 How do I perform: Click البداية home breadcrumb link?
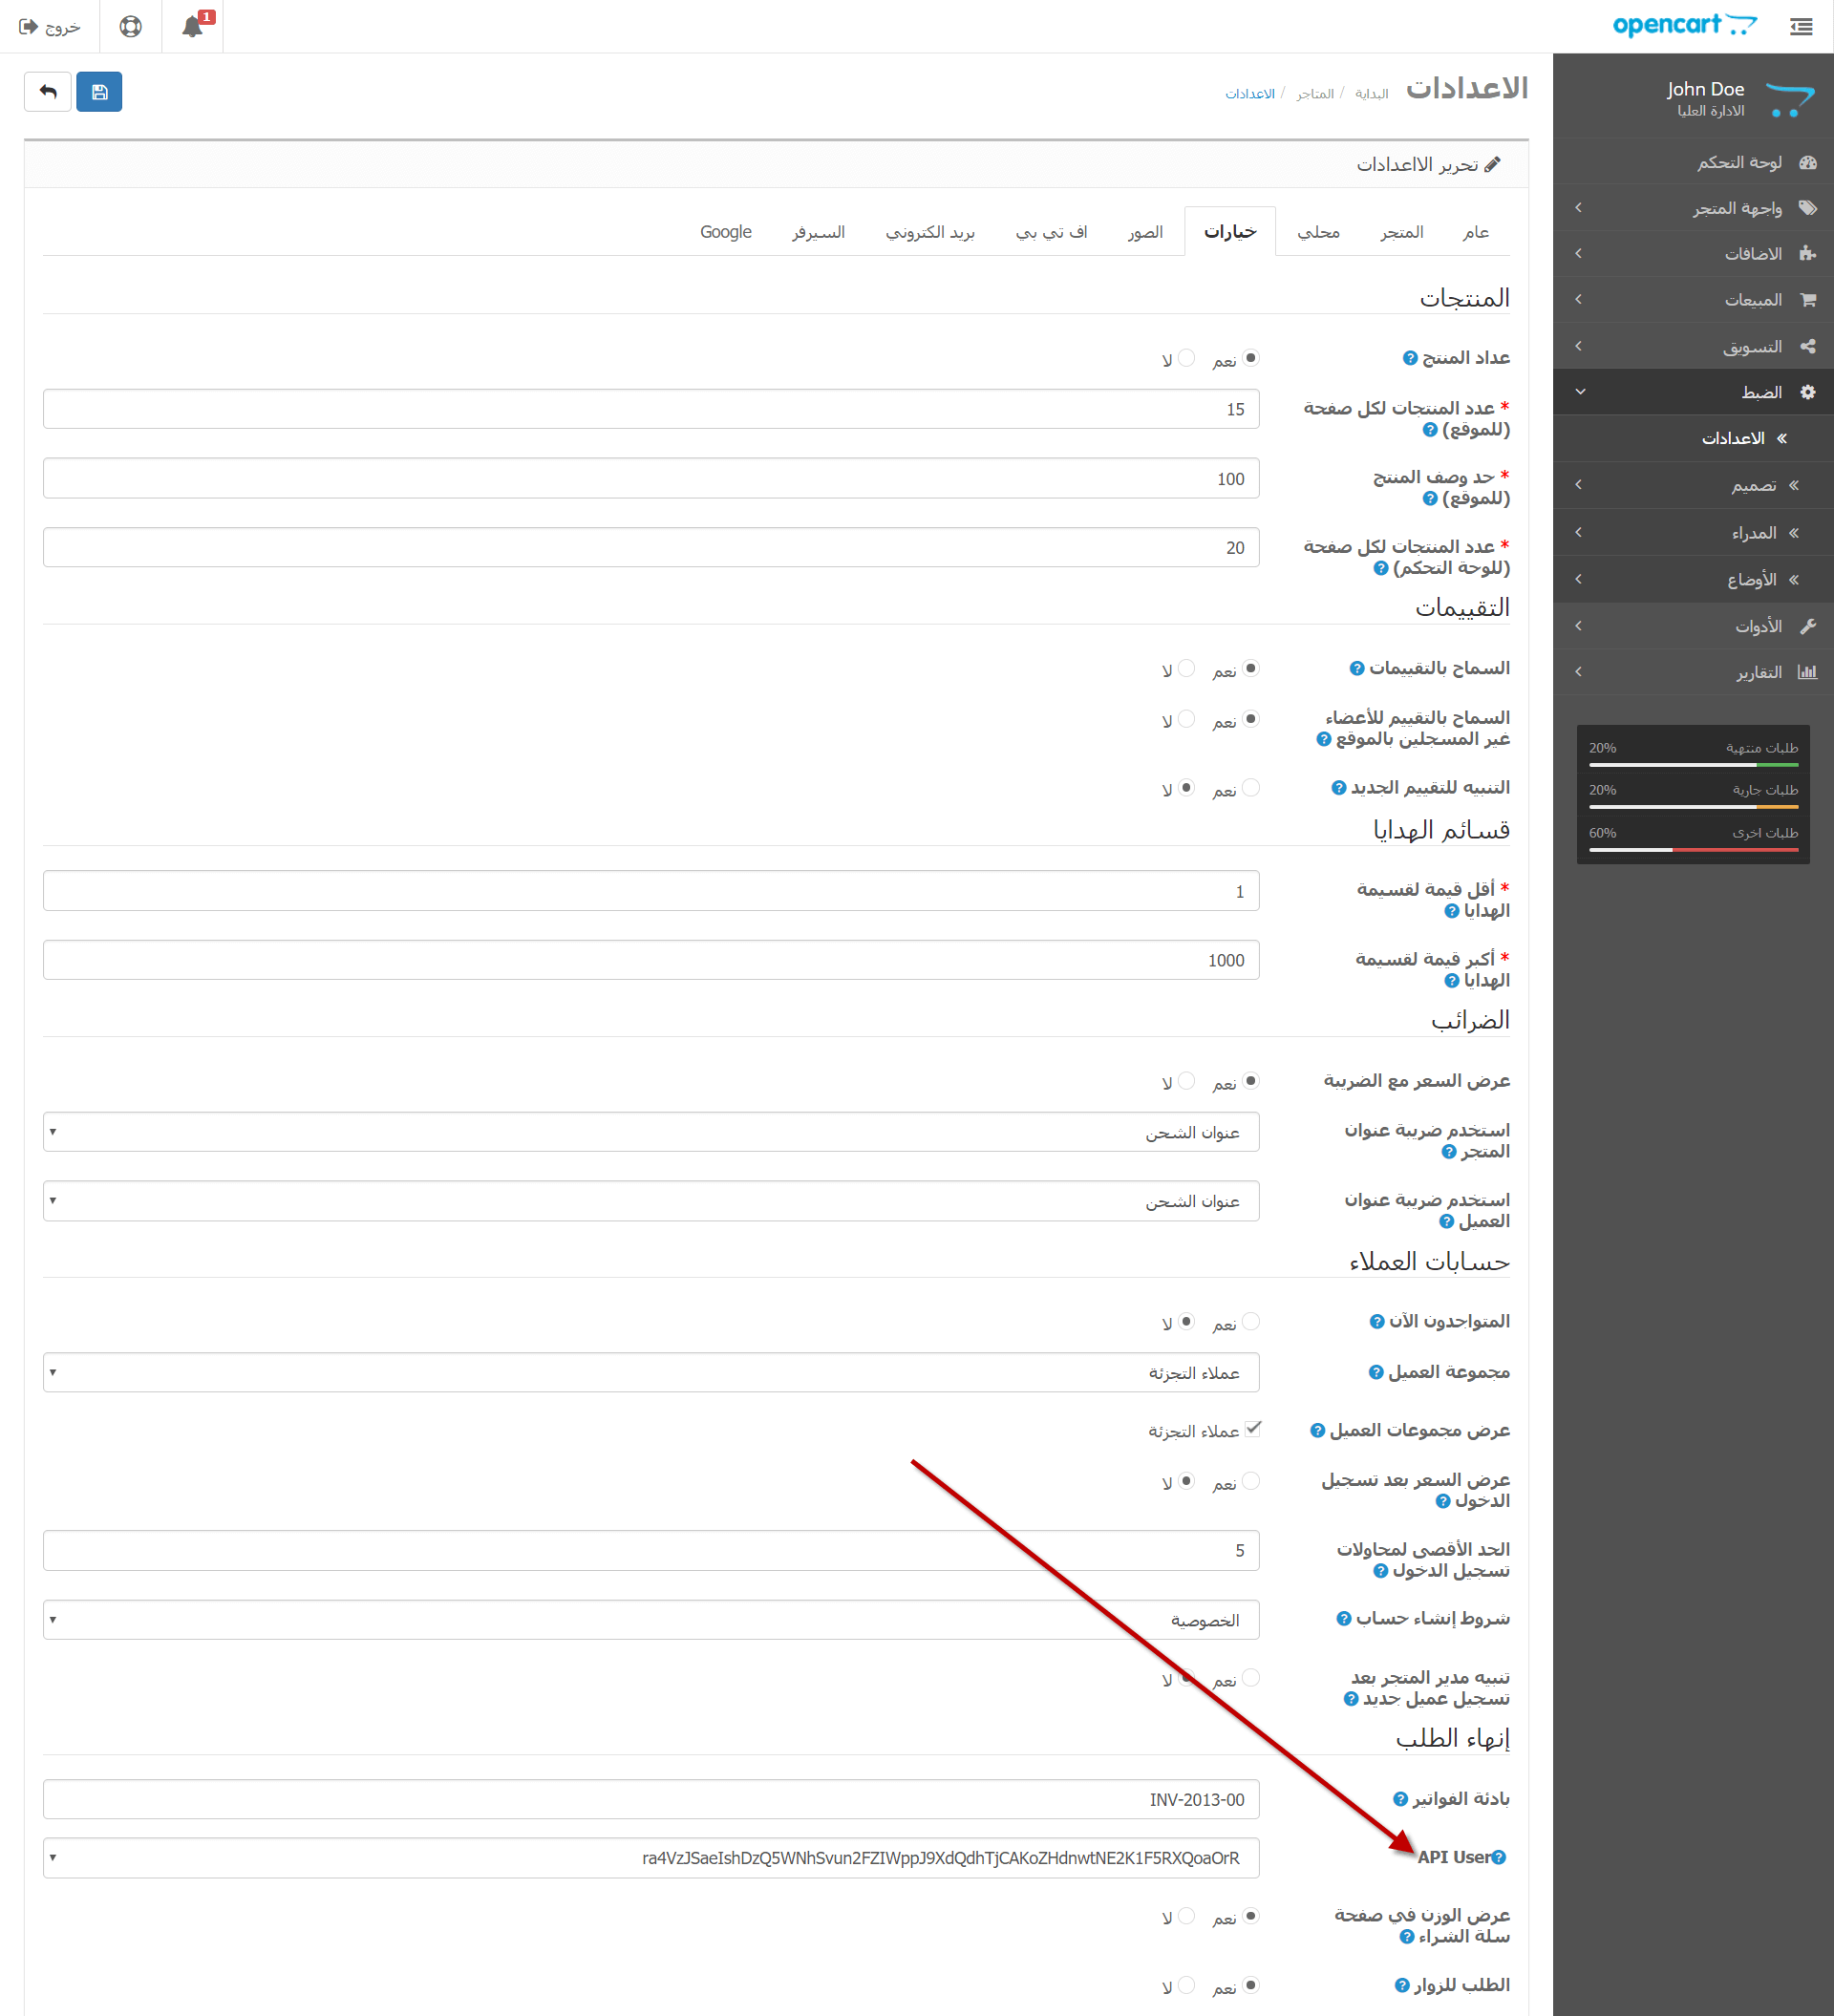tap(1371, 94)
